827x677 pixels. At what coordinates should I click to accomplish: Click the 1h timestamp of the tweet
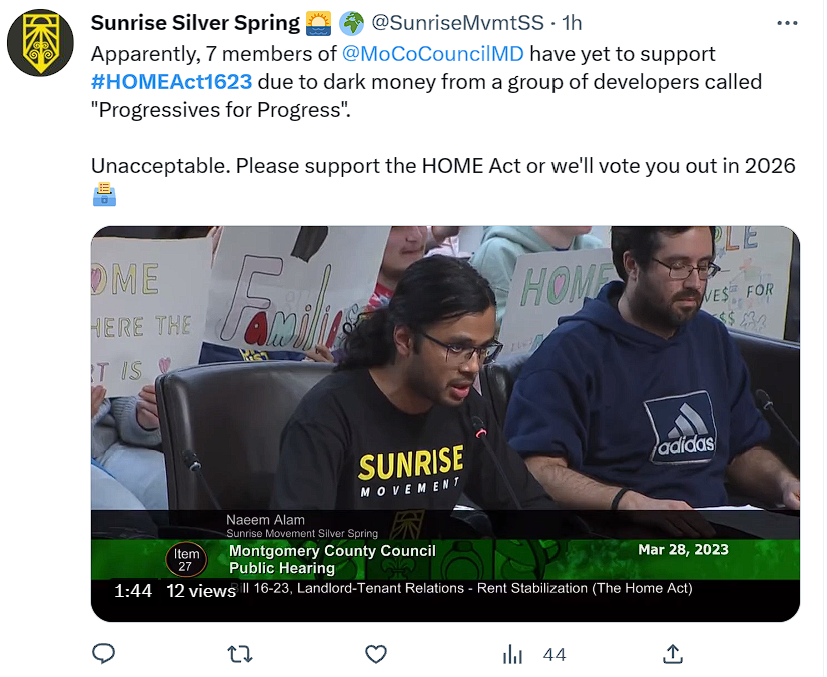pyautogui.click(x=572, y=23)
